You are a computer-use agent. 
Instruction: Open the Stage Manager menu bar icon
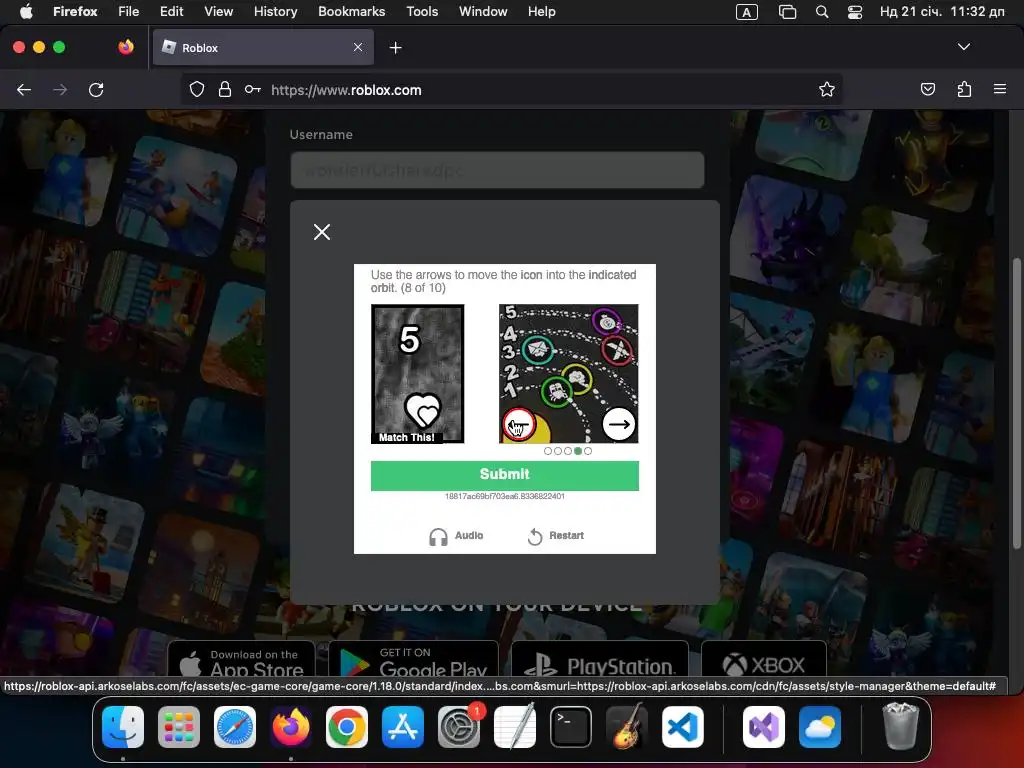[x=788, y=12]
